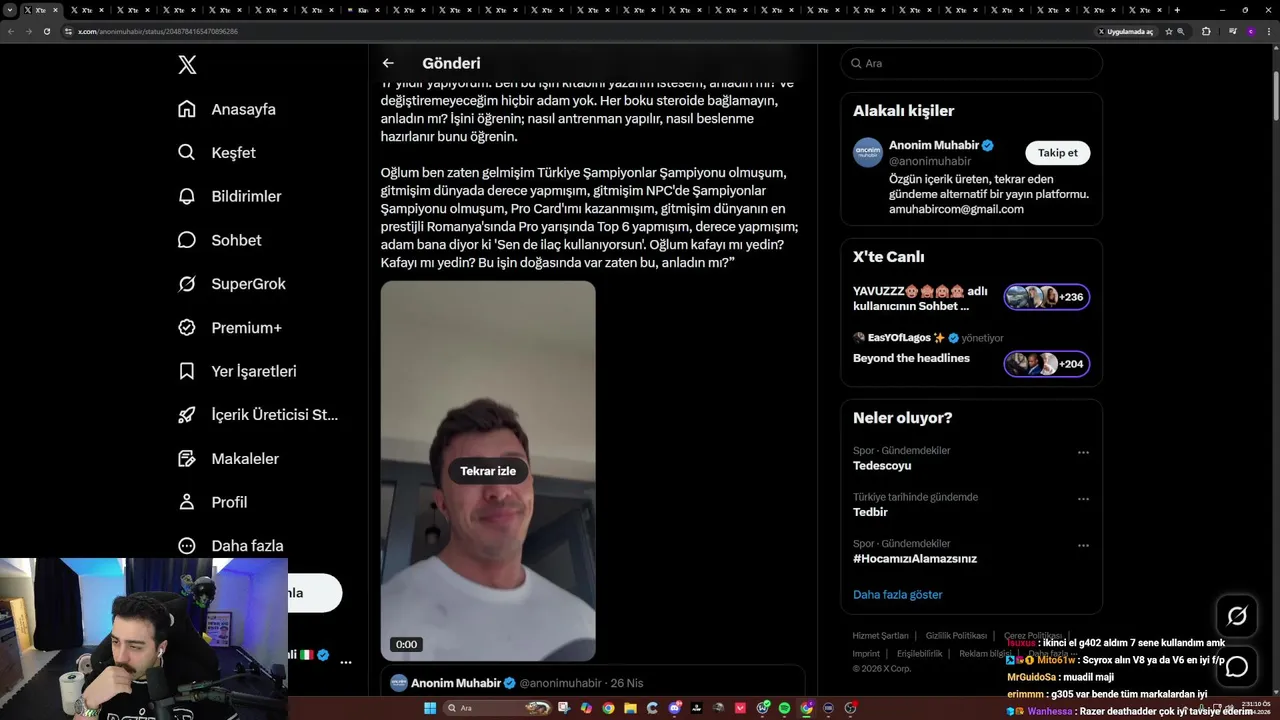Image resolution: width=1280 pixels, height=720 pixels.
Task: Click 0:00 video time label
Action: coord(406,644)
